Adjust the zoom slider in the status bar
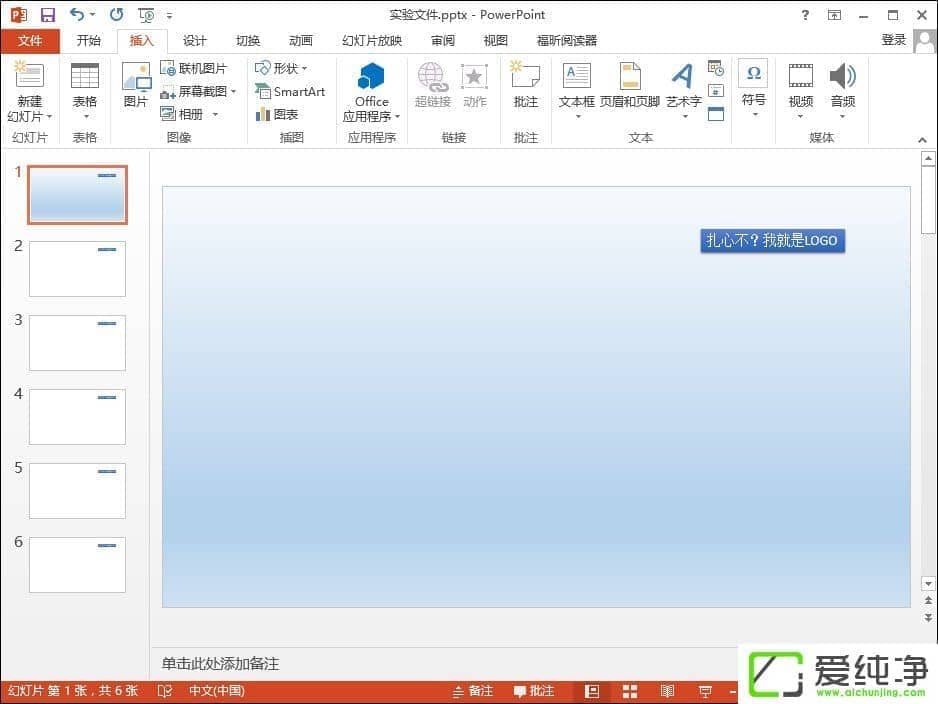Image resolution: width=938 pixels, height=704 pixels. 790,690
